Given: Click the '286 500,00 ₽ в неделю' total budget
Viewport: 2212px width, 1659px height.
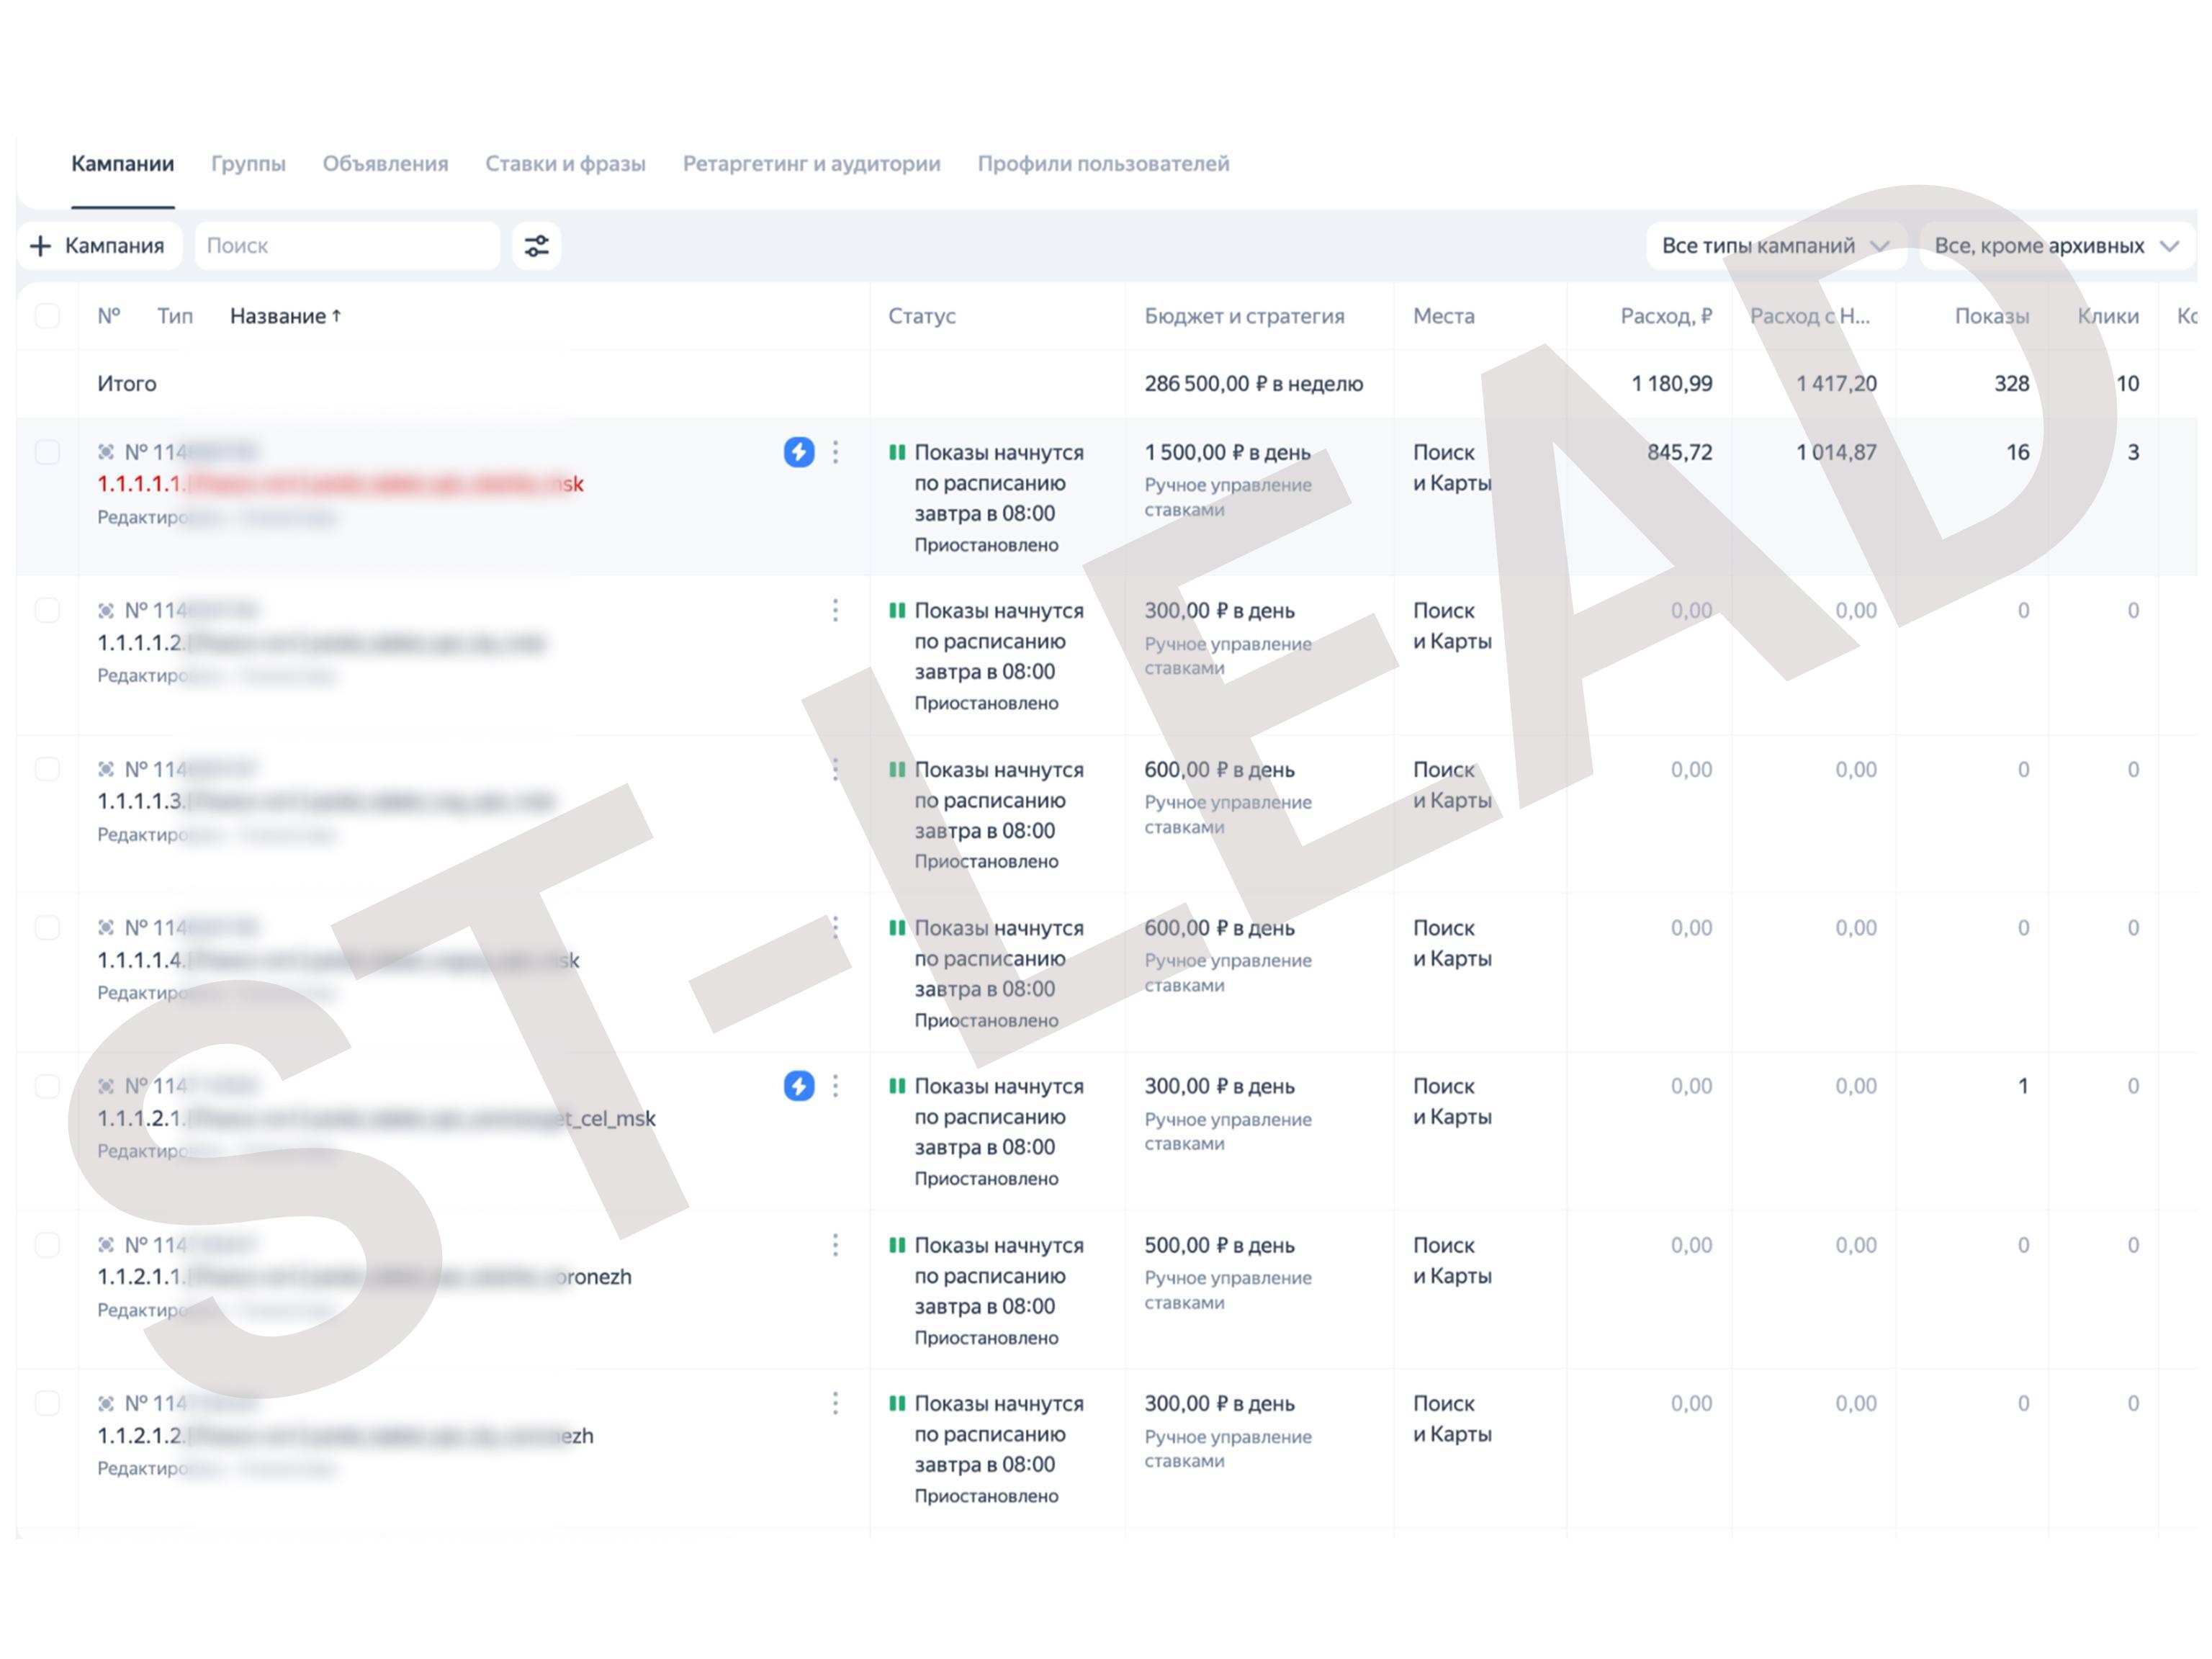Looking at the screenshot, I should [x=1253, y=384].
